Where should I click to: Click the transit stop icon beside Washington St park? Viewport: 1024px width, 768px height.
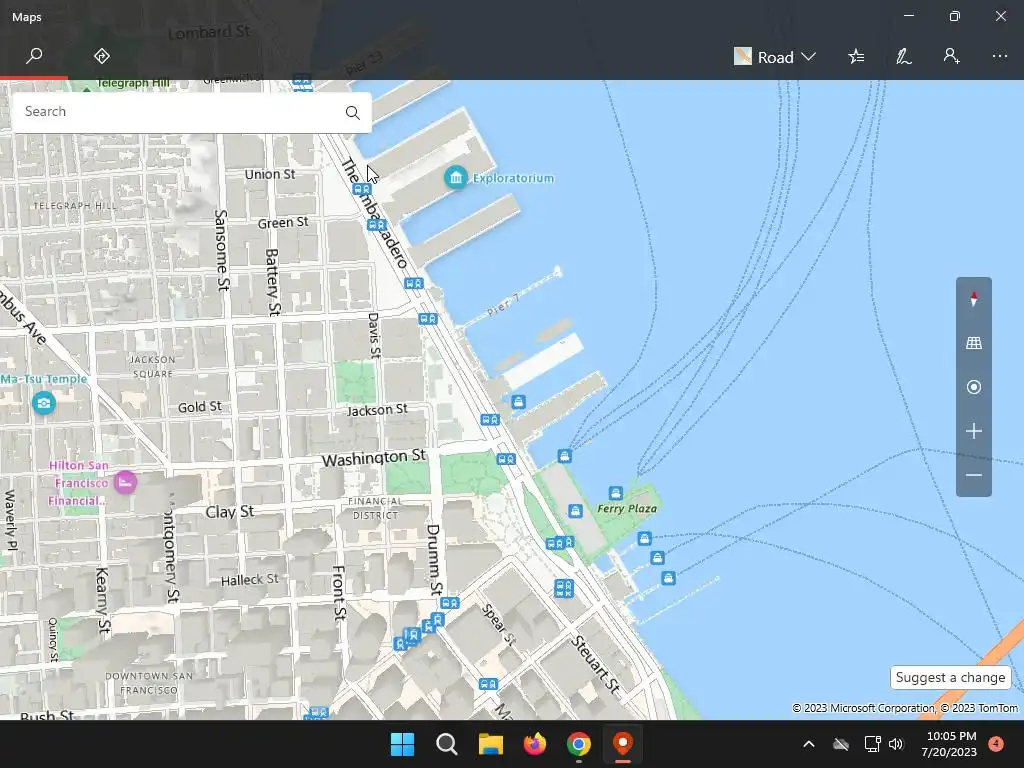pos(506,459)
